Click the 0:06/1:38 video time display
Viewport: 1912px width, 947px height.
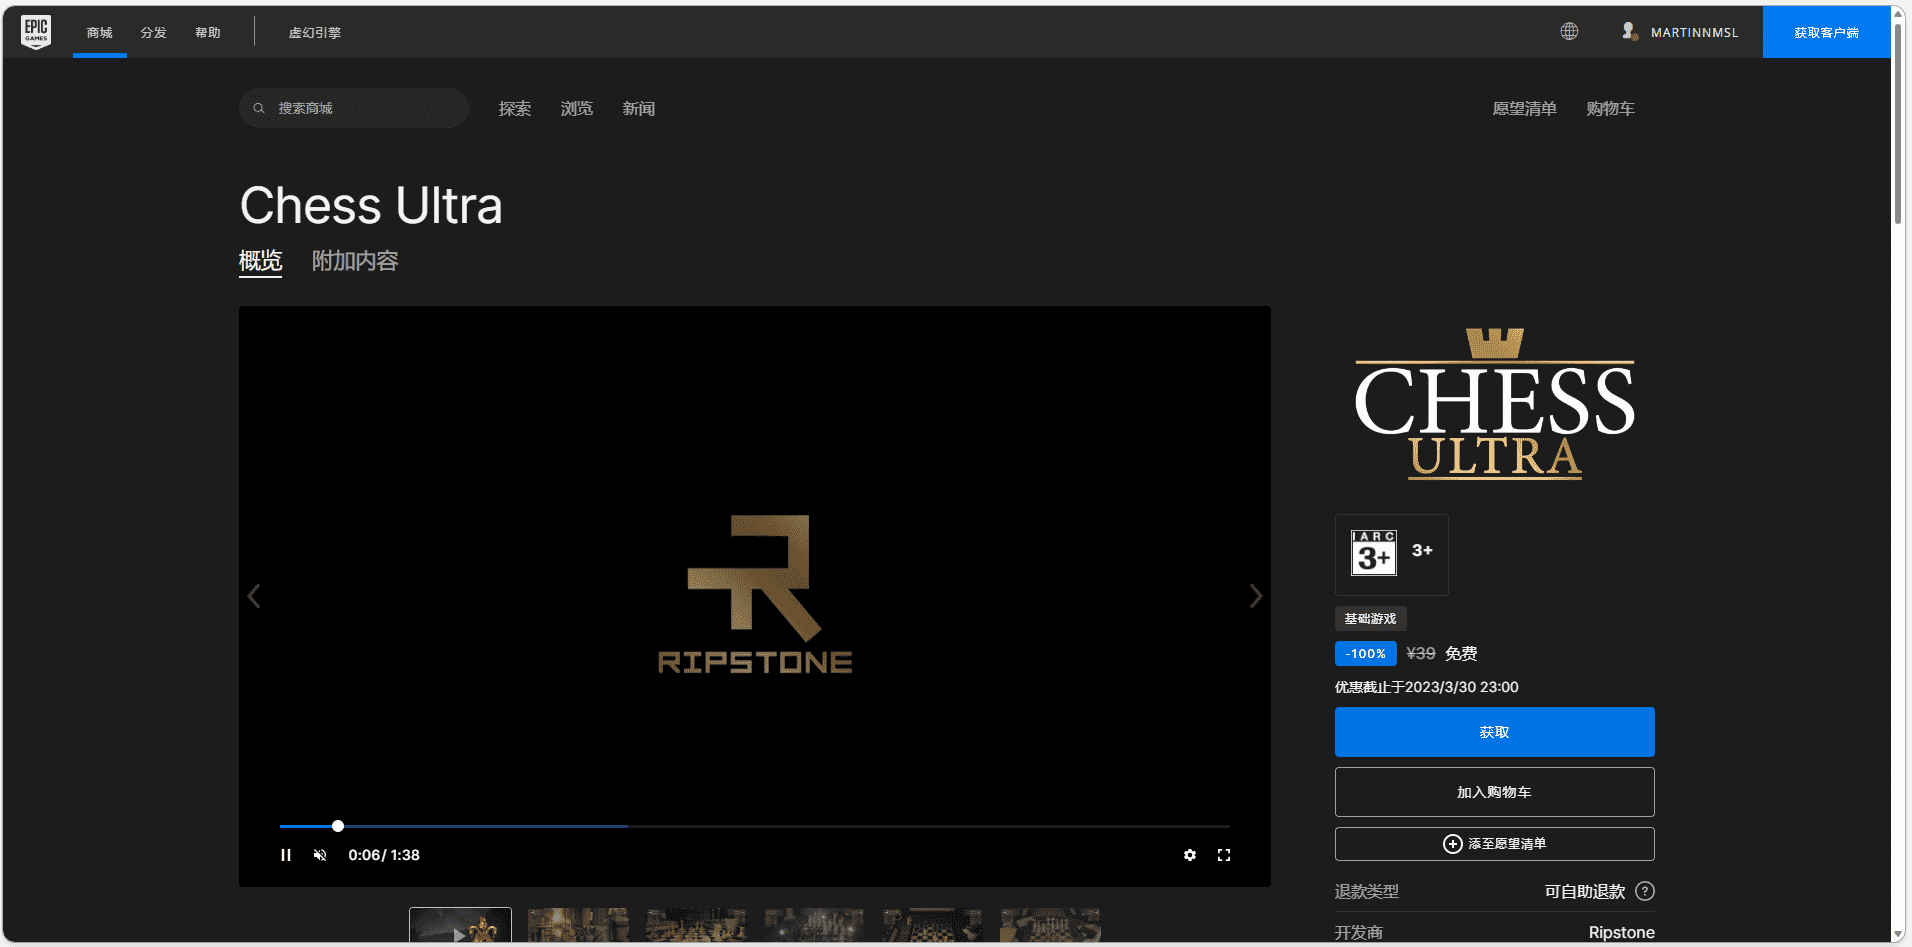pos(384,855)
